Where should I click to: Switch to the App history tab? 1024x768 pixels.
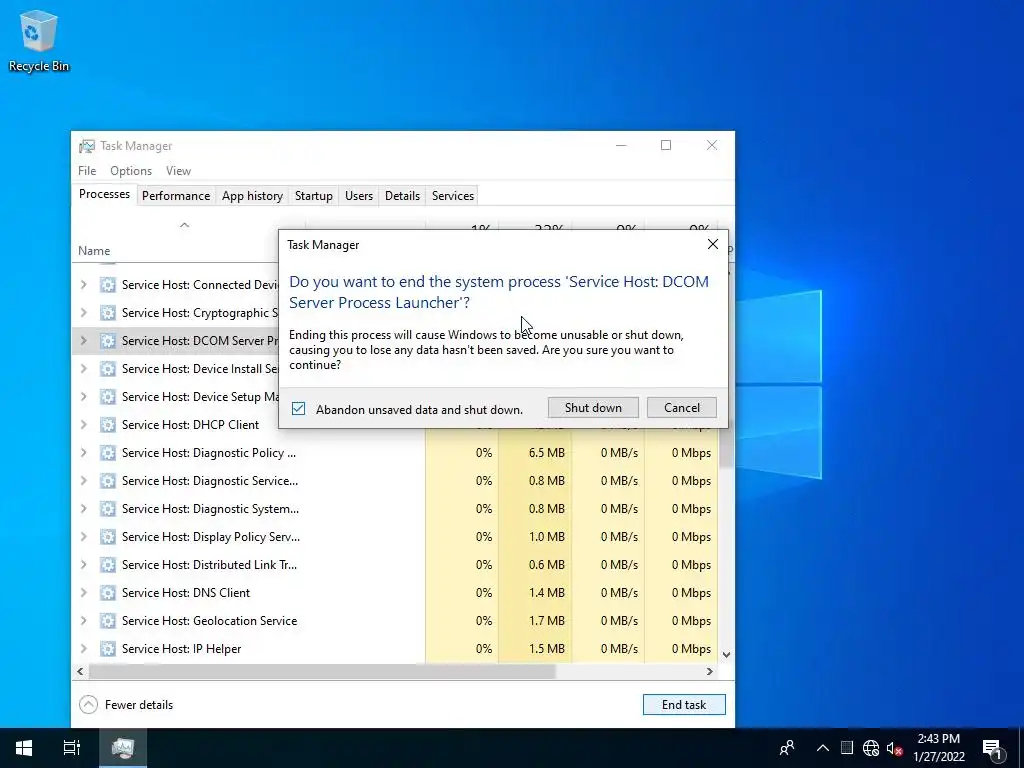[252, 196]
